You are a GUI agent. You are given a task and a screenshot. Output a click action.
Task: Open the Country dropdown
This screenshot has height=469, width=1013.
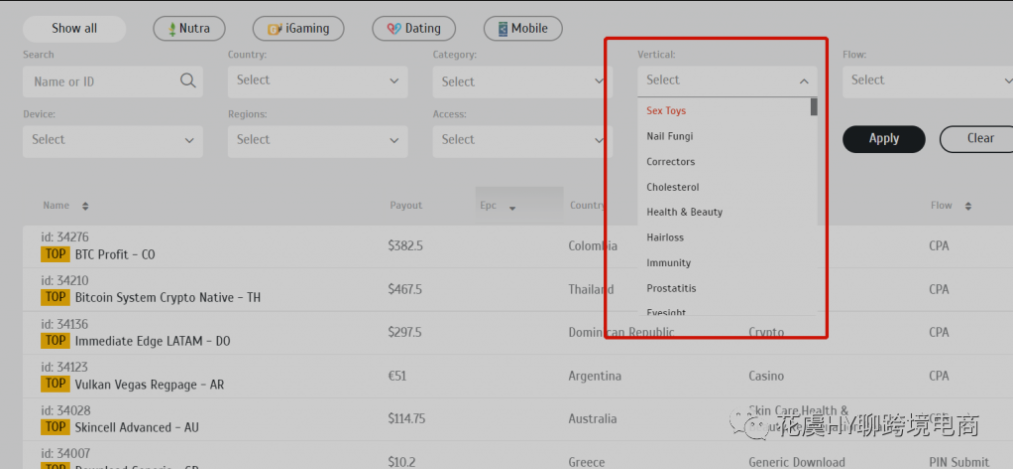[317, 81]
